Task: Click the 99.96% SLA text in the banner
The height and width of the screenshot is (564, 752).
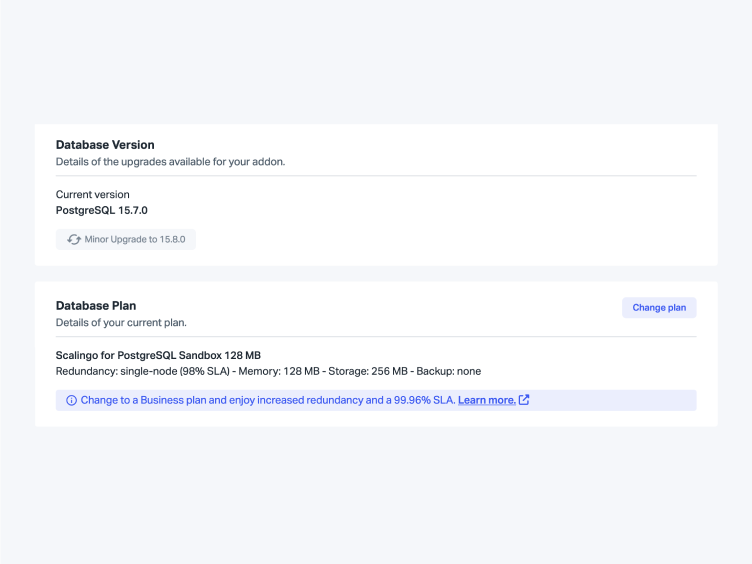Action: 423,400
